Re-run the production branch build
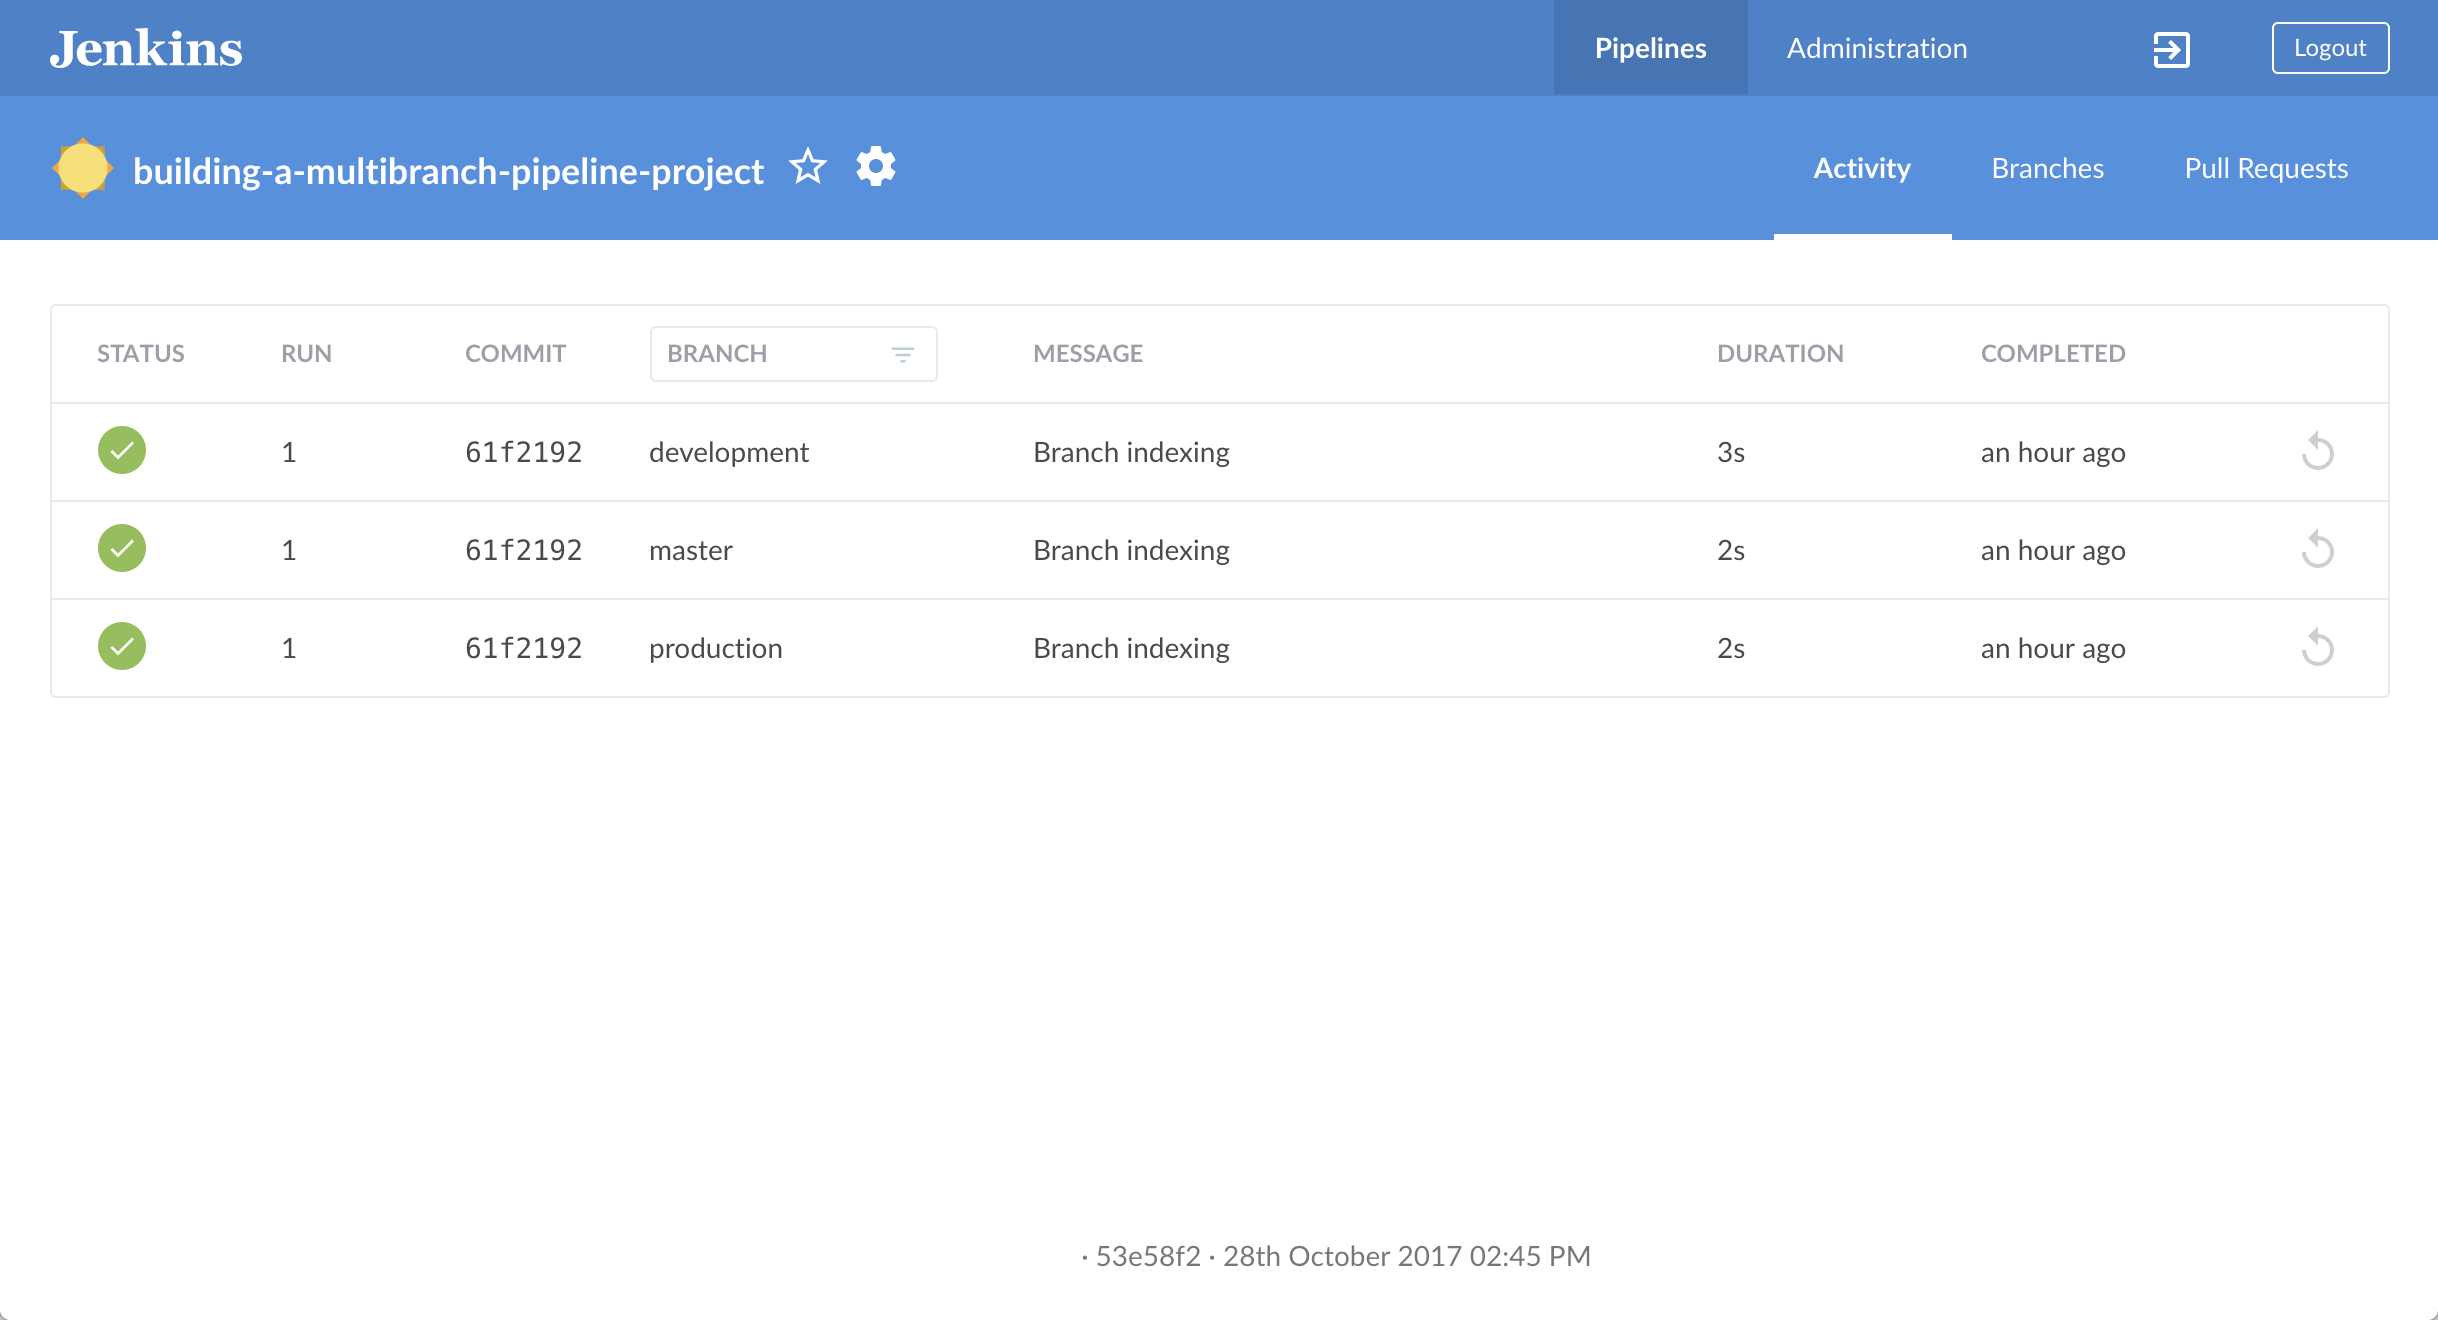2438x1320 pixels. click(x=2317, y=648)
